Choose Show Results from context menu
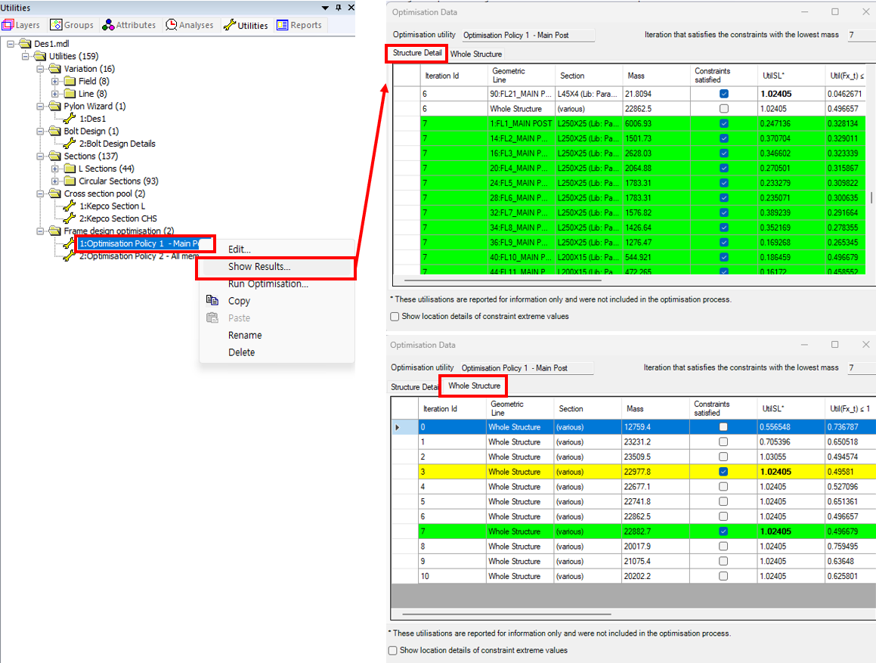This screenshot has height=663, width=876. pyautogui.click(x=259, y=267)
